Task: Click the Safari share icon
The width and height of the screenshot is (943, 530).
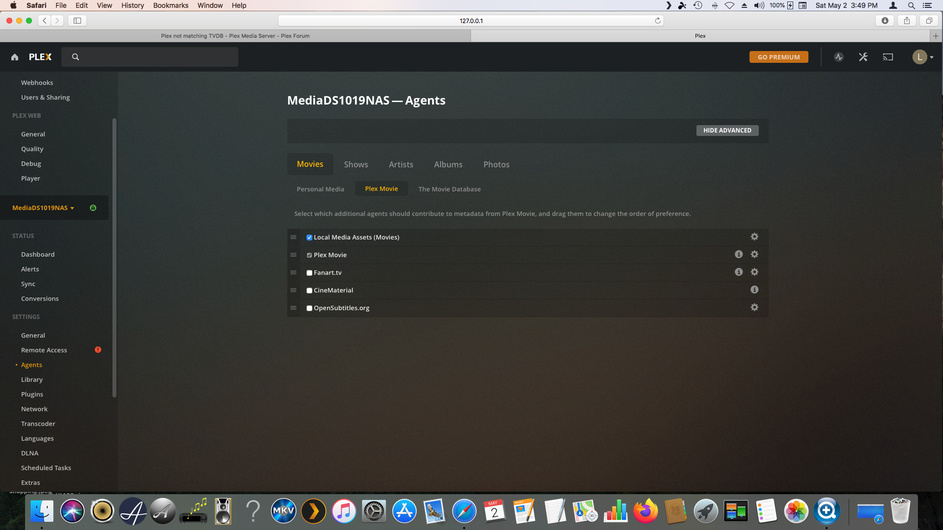Action: click(907, 20)
